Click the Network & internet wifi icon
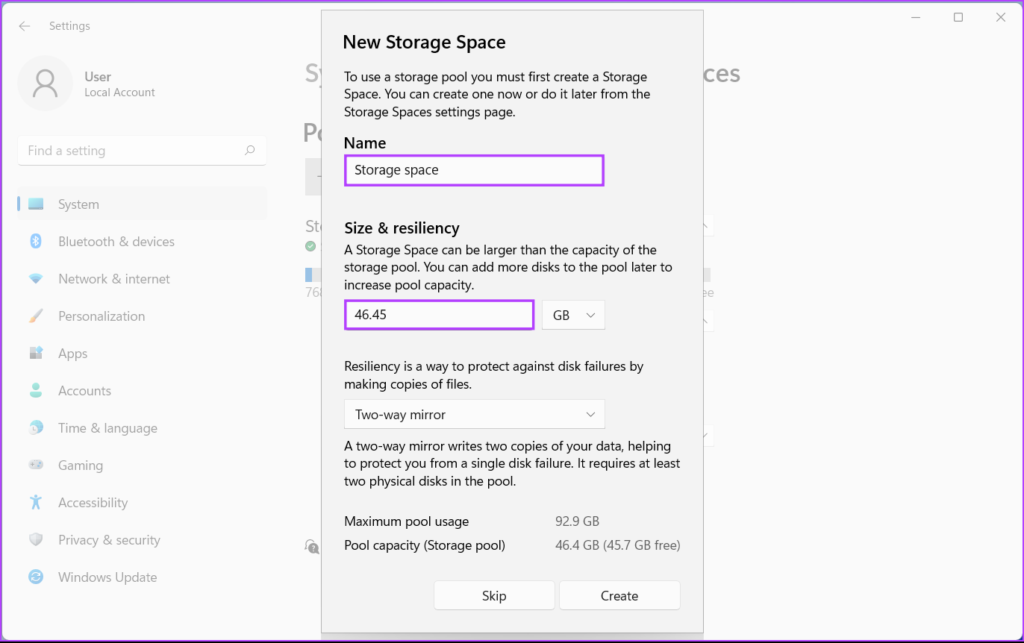Screen dimensions: 1024x643 [36, 279]
